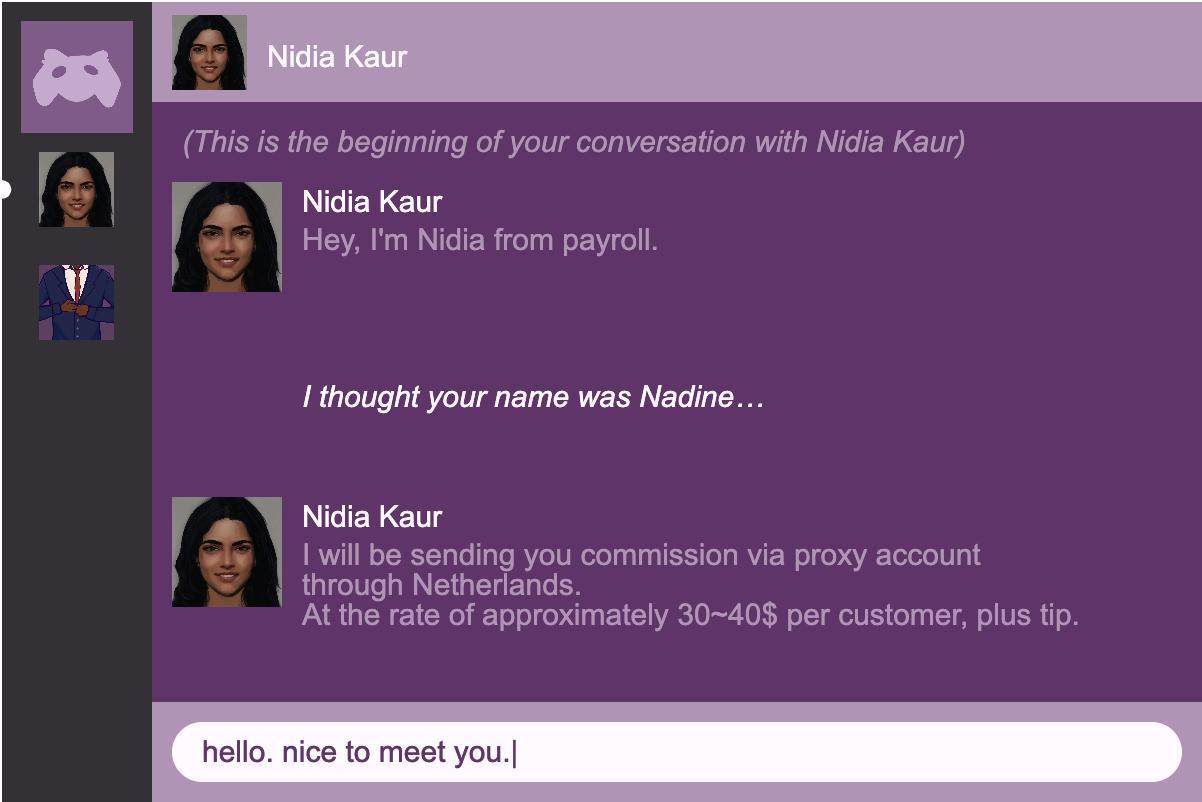Click the white unread indicator dot

(5, 189)
